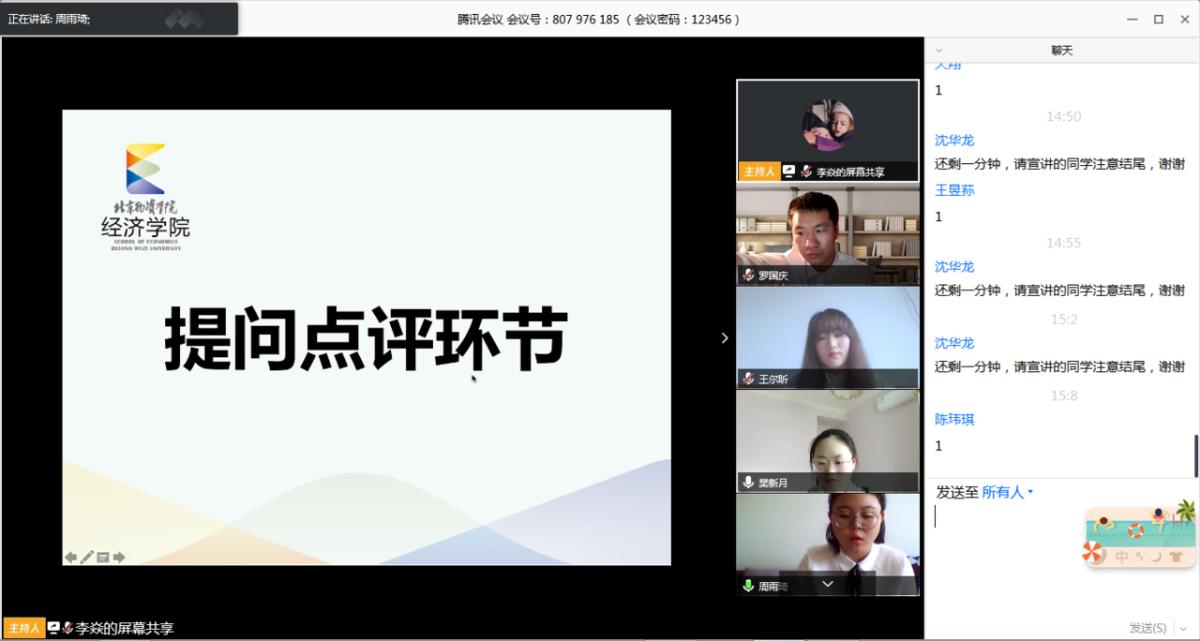Click 王尔昕's muted microphone icon
Viewport: 1200px width, 641px height.
748,379
